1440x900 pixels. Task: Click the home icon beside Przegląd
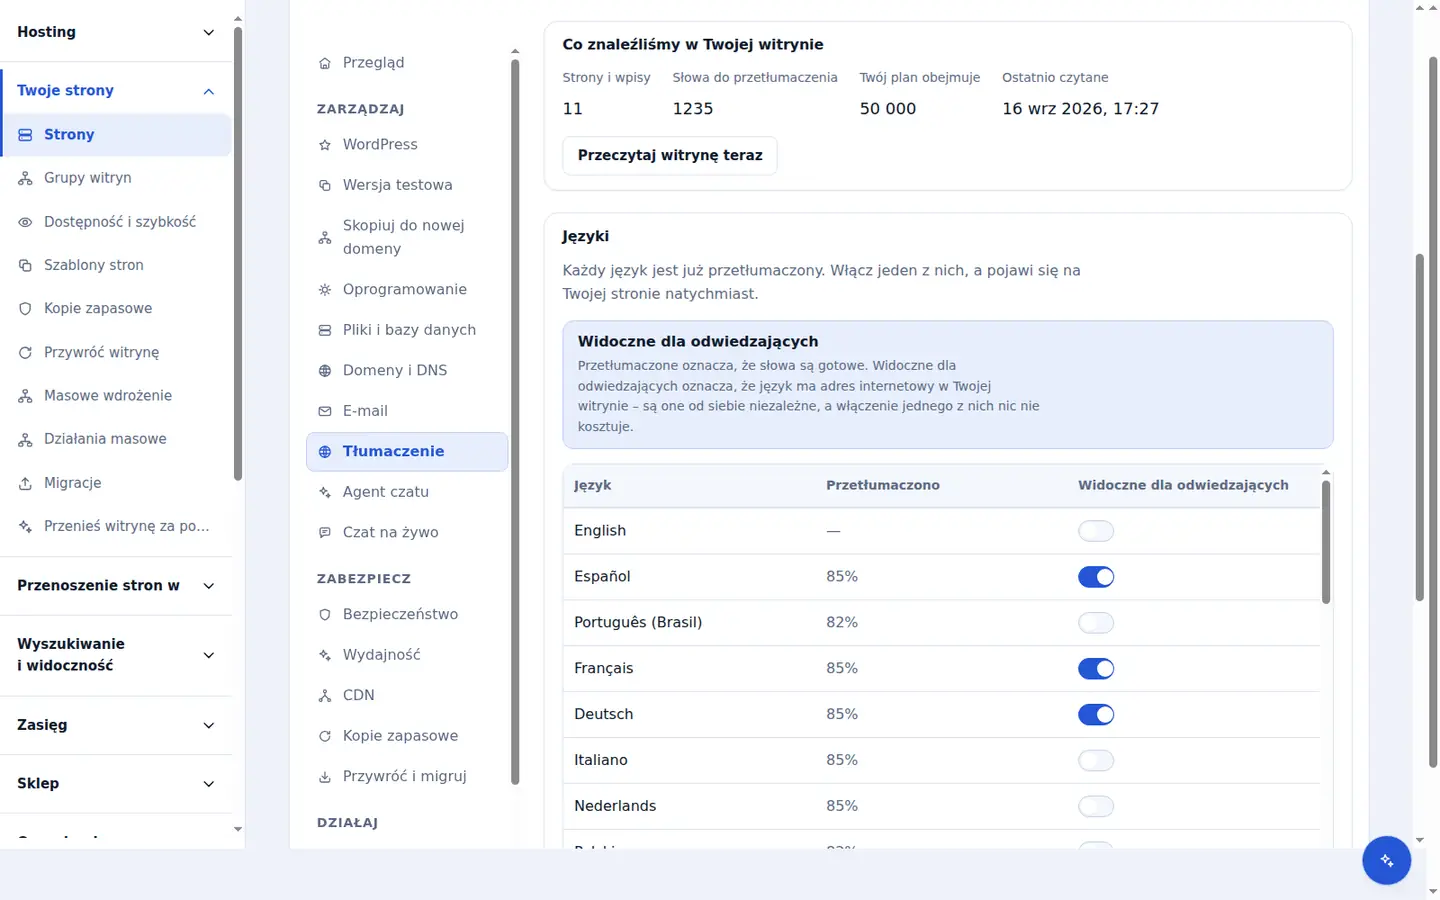(325, 63)
